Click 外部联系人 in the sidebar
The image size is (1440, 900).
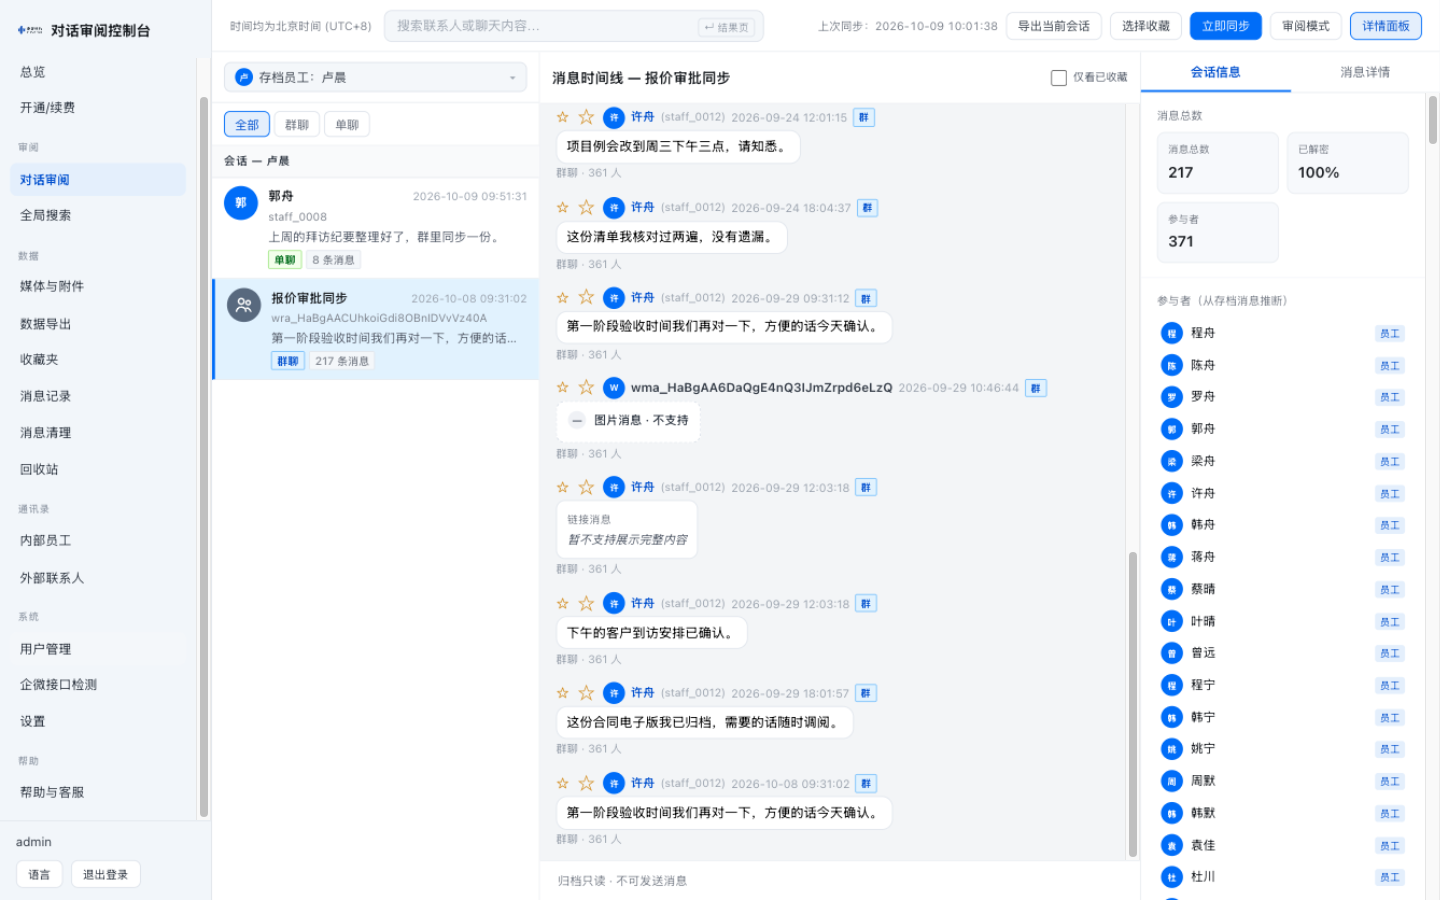[x=98, y=578]
